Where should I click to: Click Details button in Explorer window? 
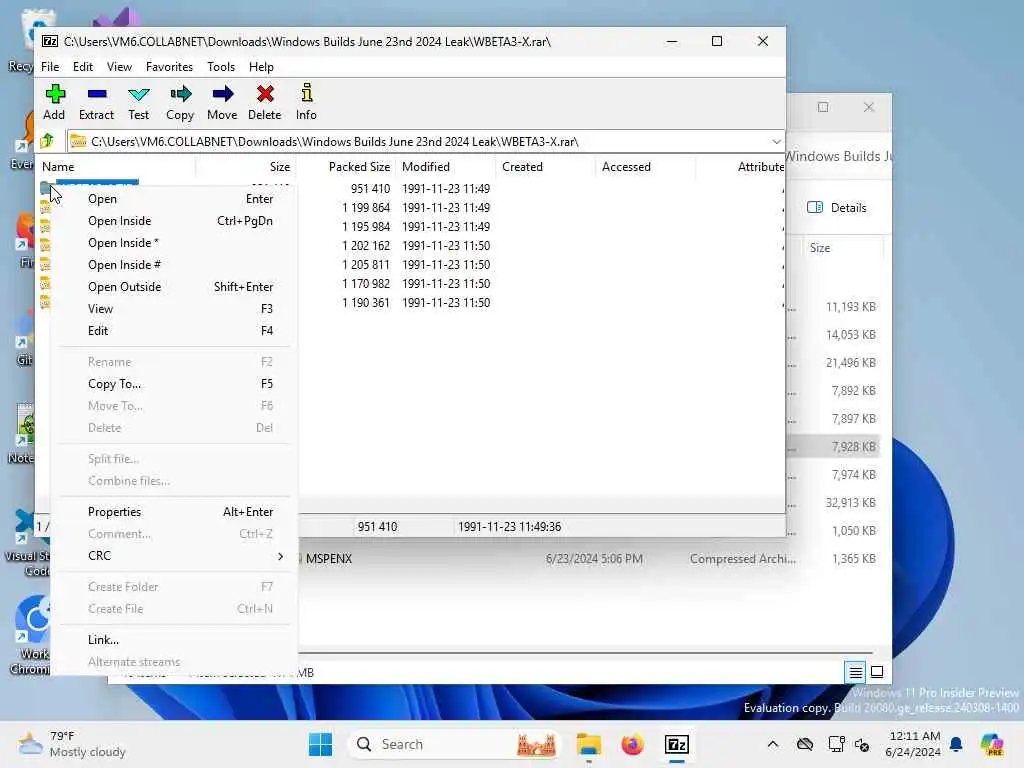tap(837, 208)
